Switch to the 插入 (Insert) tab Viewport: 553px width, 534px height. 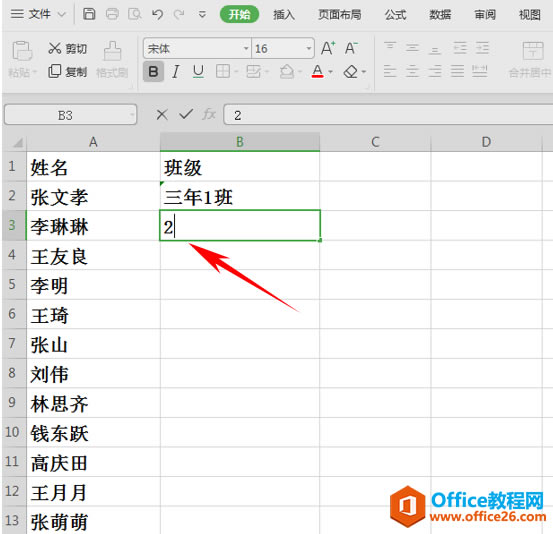coord(284,15)
